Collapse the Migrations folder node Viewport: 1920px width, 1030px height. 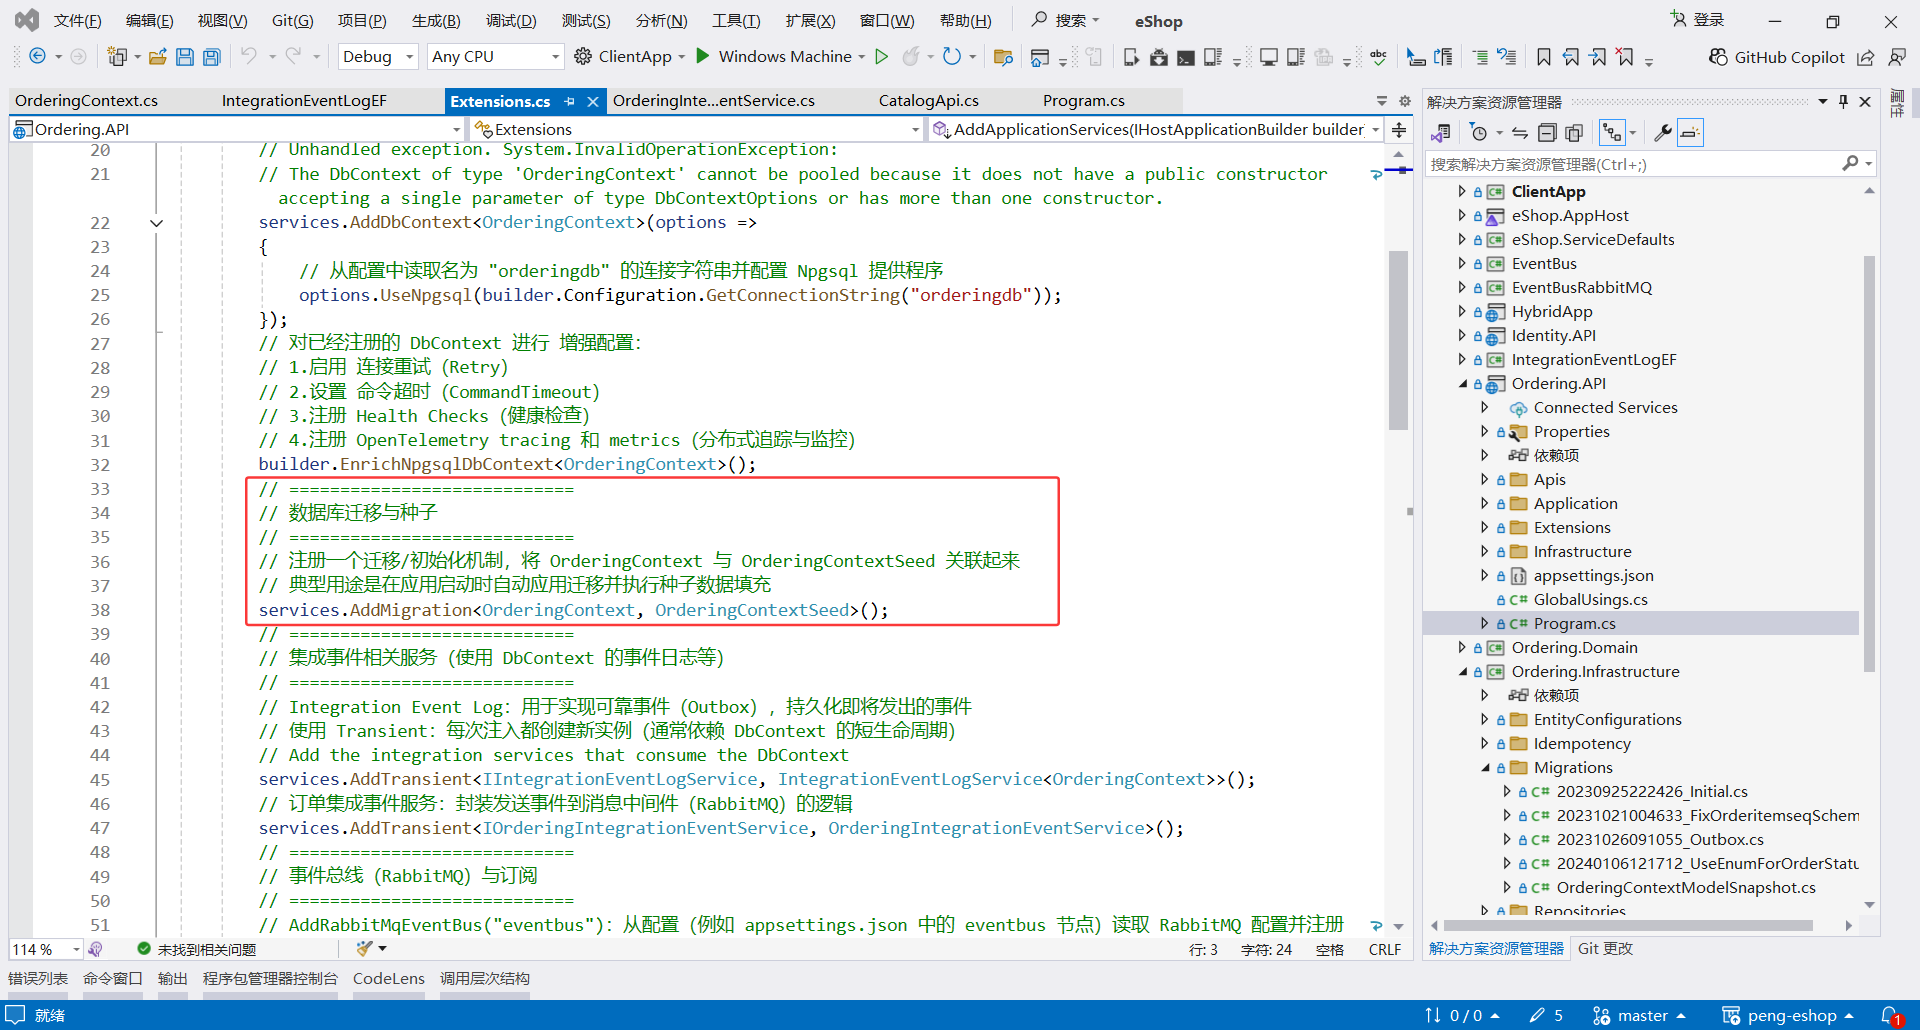[x=1485, y=768]
